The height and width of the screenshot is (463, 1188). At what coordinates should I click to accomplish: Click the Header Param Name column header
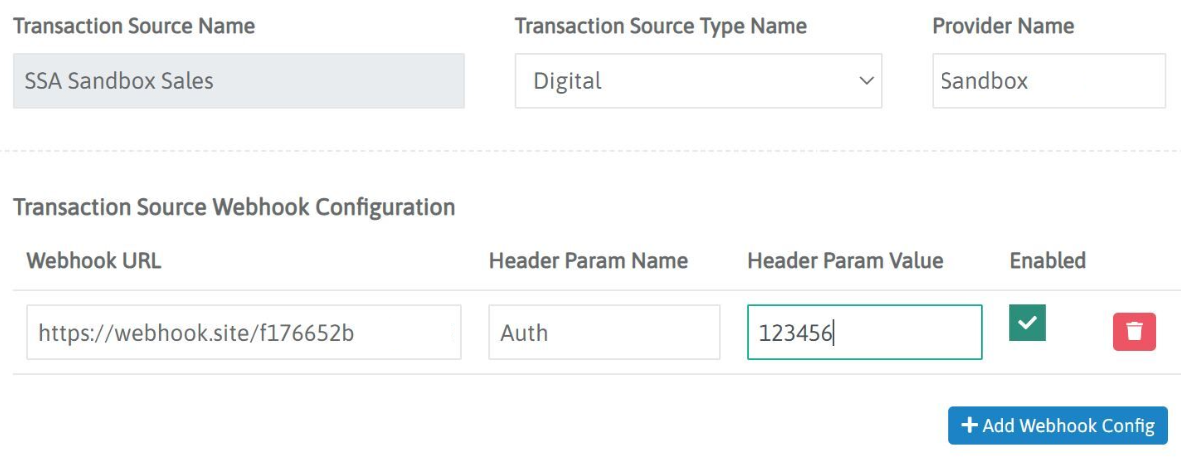tap(588, 261)
